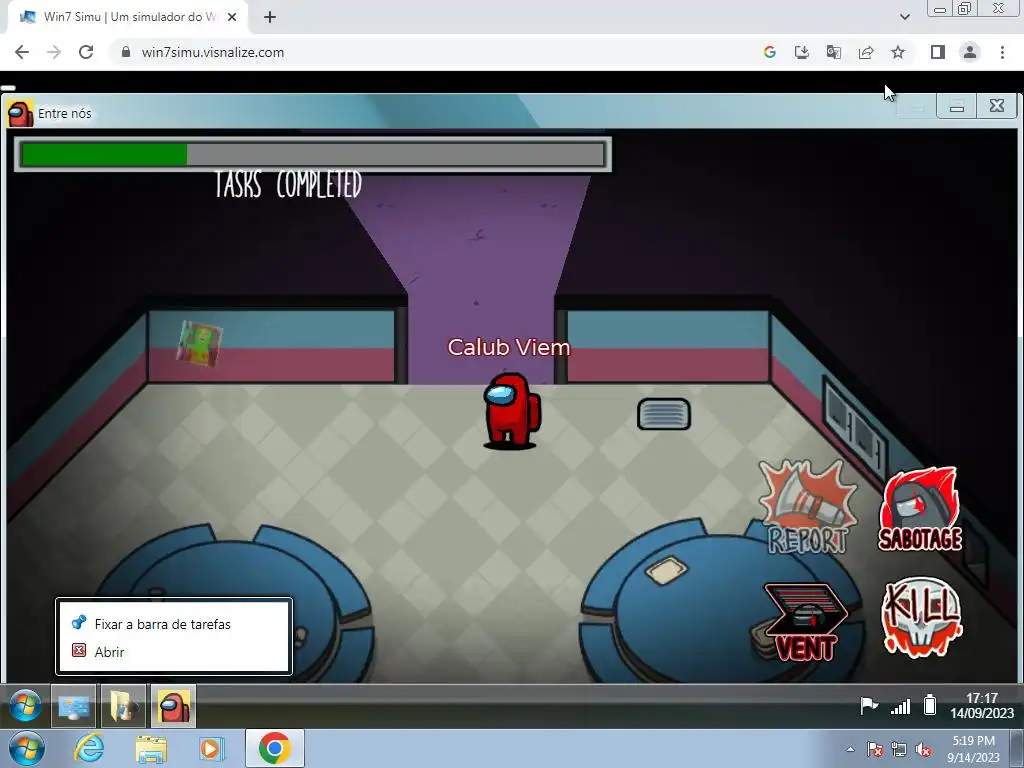The width and height of the screenshot is (1024, 768).
Task: Click the battery tray icon in simulator
Action: [x=930, y=705]
